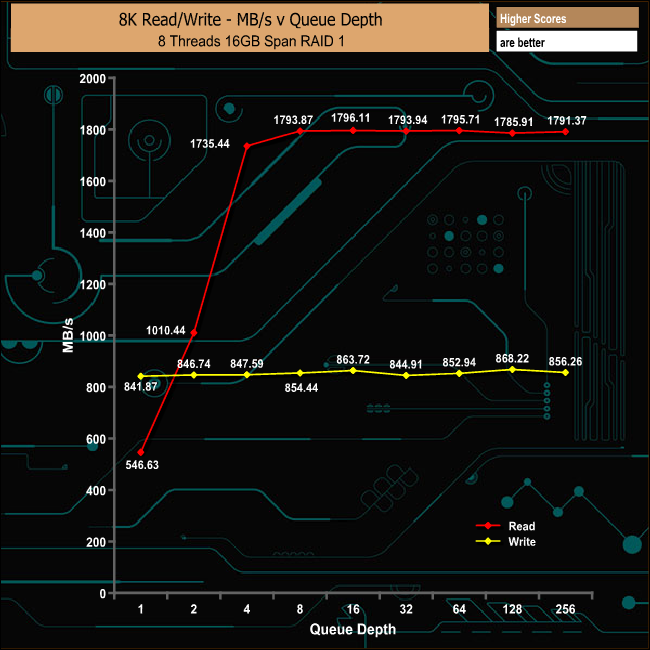Image resolution: width=650 pixels, height=650 pixels.
Task: Click the Write data label 863.72
Action: pos(353,359)
